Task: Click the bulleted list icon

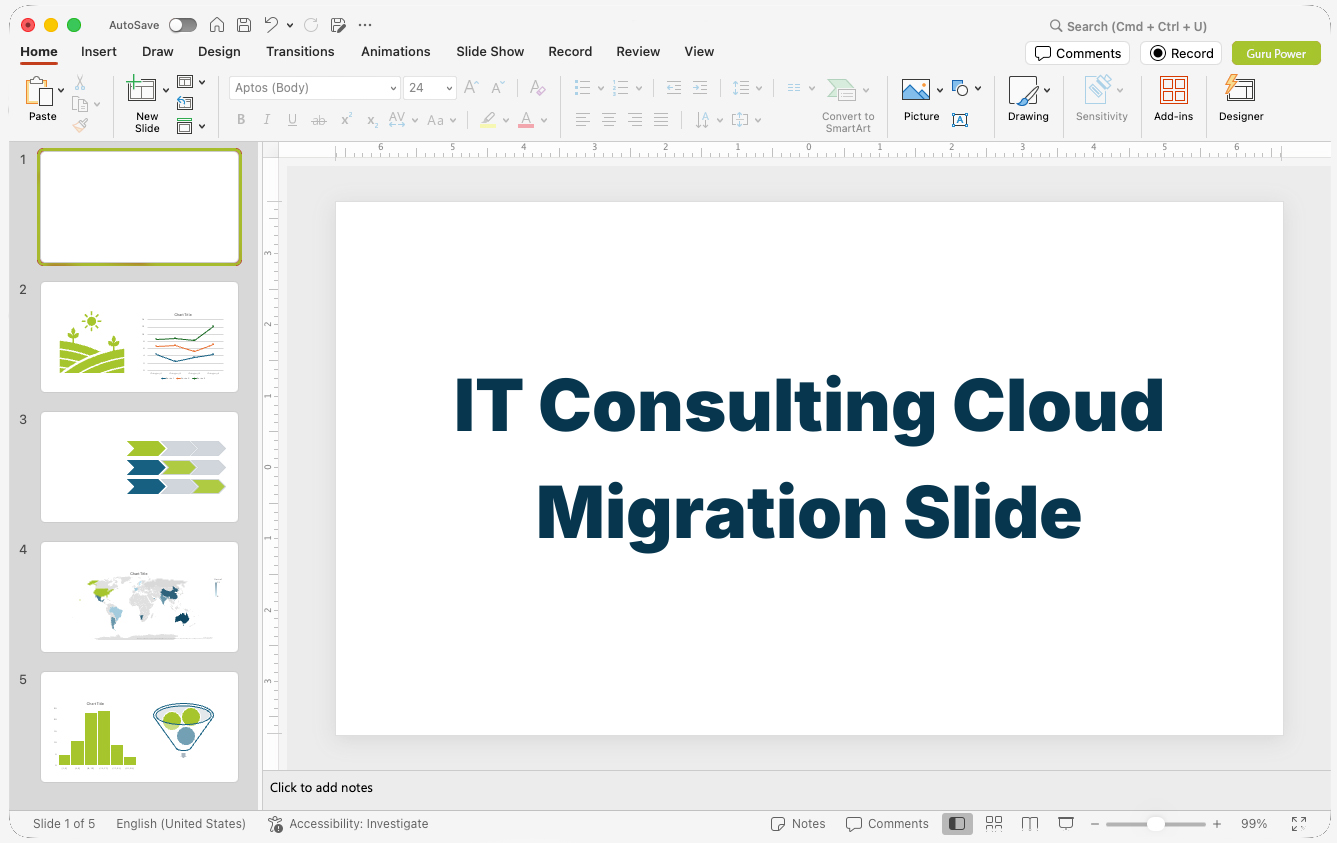Action: (x=583, y=88)
